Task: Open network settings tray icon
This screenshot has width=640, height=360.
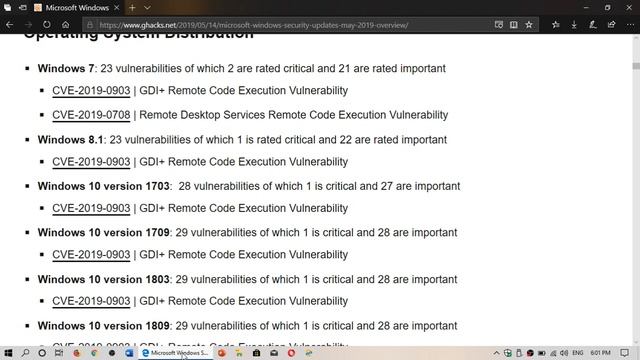Action: point(553,353)
